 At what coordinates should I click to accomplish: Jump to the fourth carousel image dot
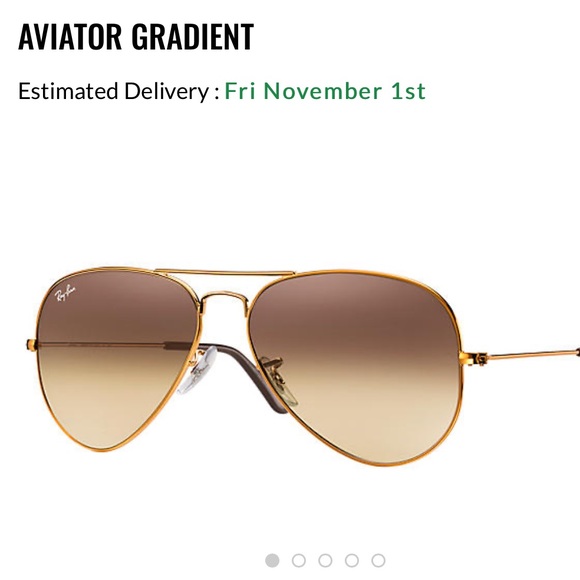[x=352, y=560]
